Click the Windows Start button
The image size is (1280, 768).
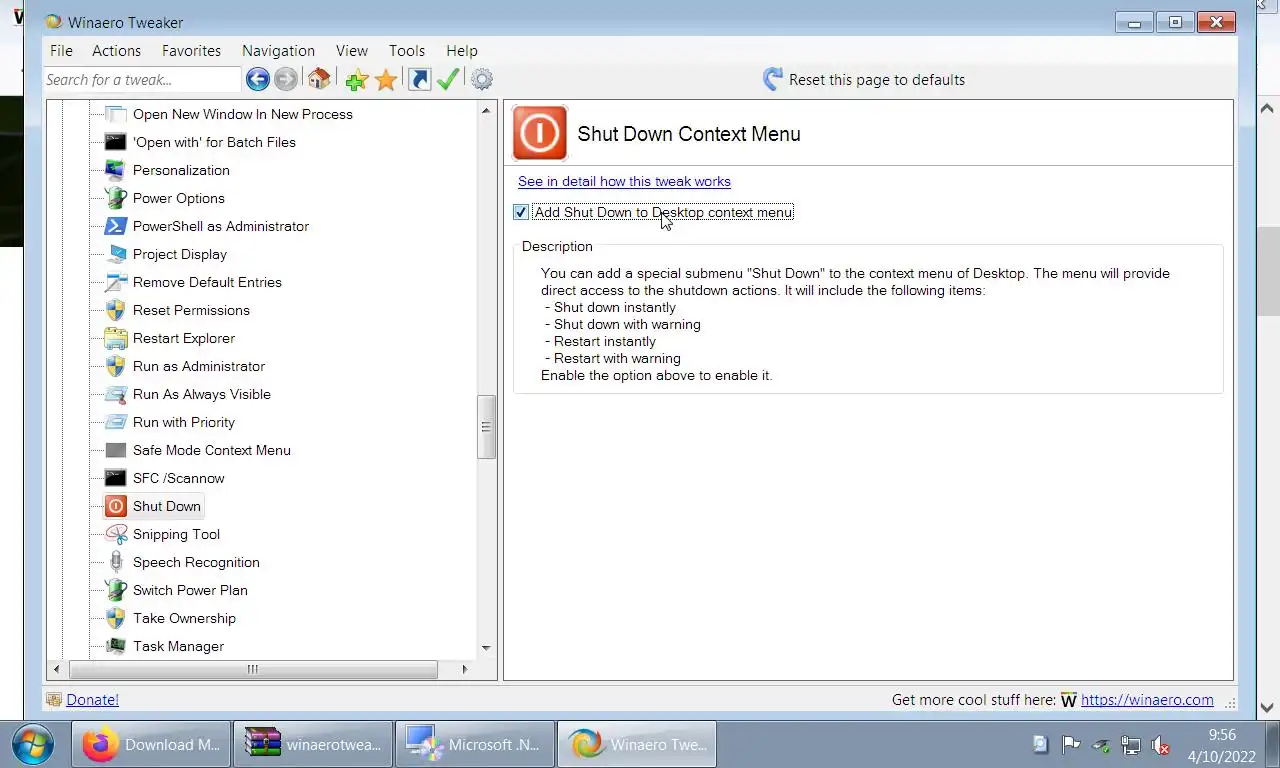[x=33, y=744]
